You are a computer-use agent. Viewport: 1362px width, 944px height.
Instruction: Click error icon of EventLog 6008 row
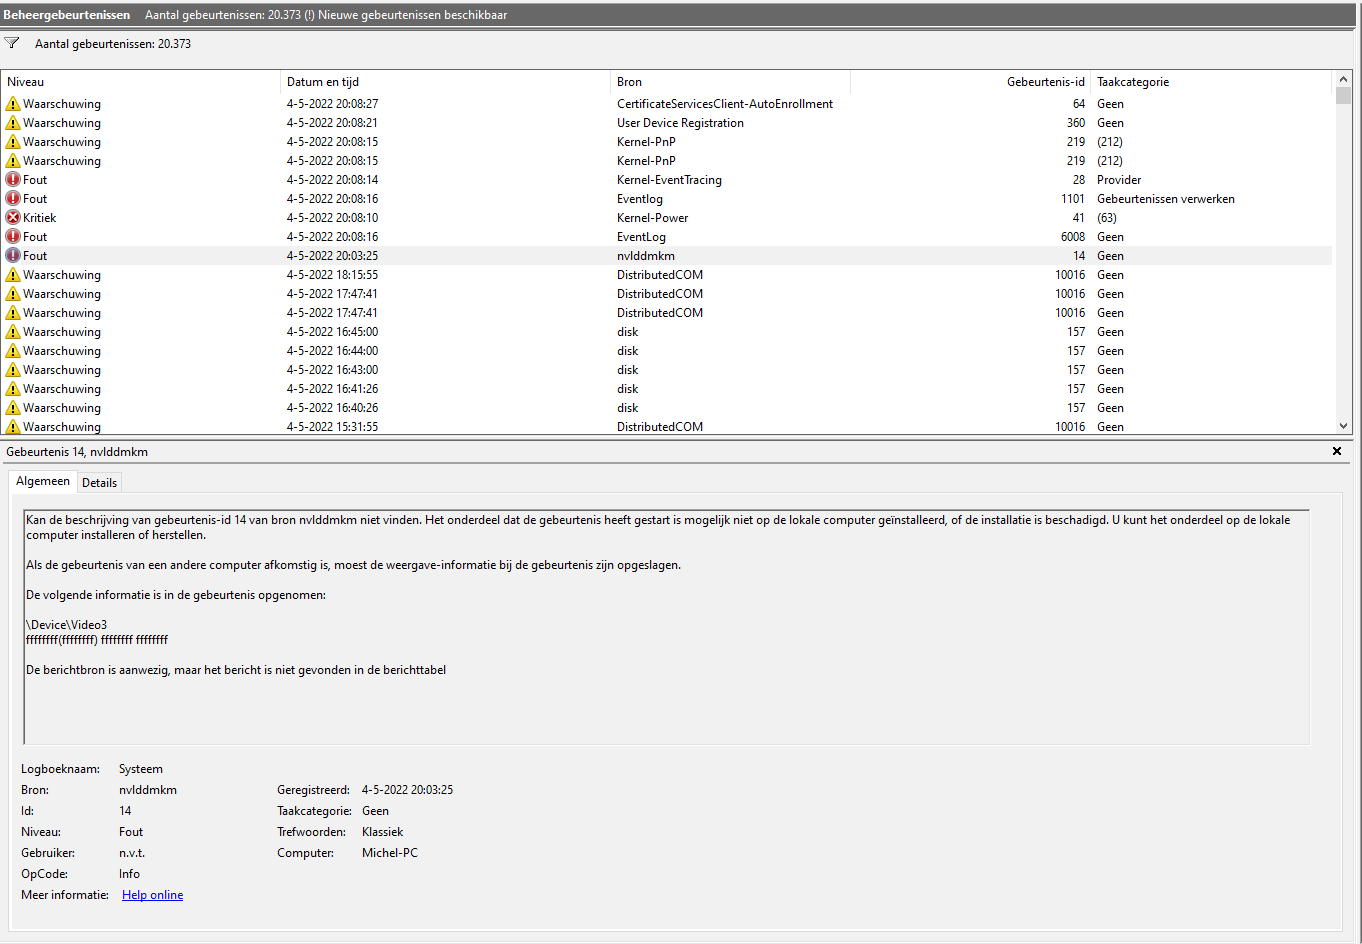click(13, 237)
